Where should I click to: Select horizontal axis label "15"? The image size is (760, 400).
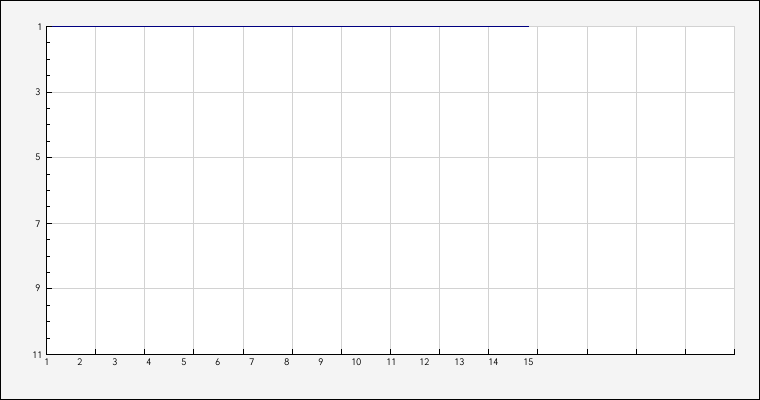coord(528,362)
